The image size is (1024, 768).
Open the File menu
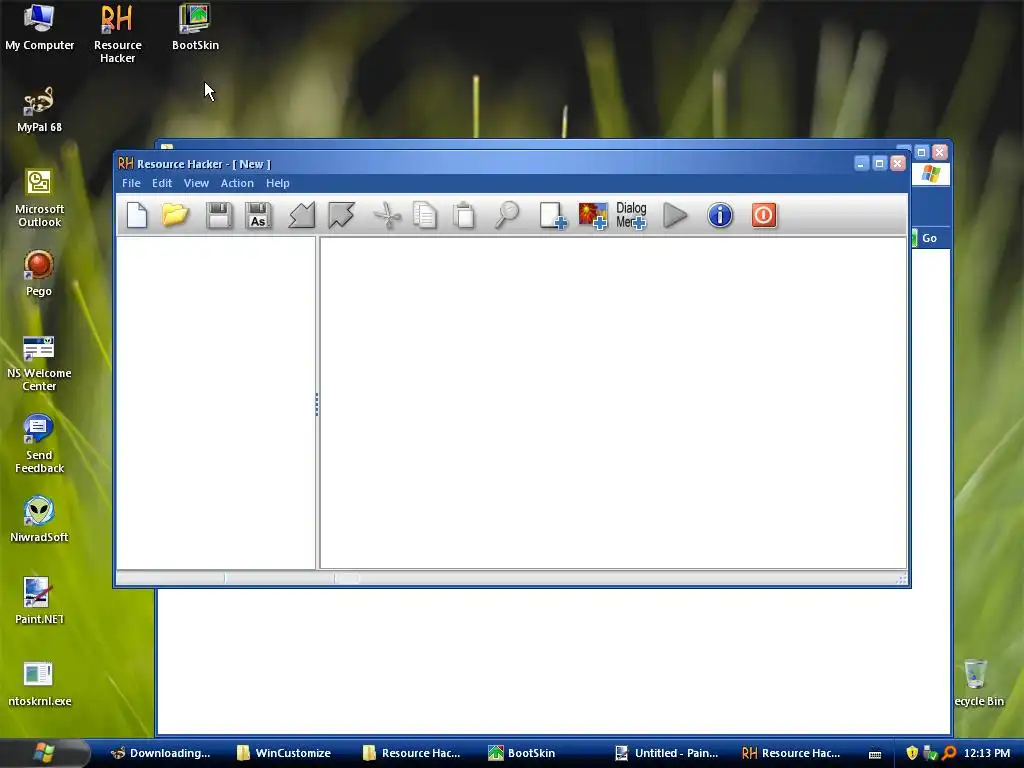[131, 183]
